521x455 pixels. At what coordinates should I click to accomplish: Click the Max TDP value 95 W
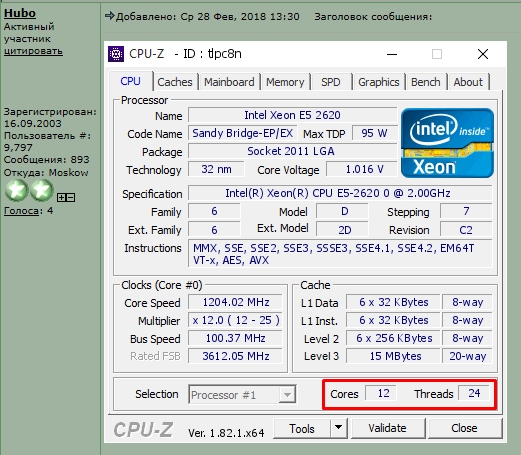pyautogui.click(x=374, y=133)
